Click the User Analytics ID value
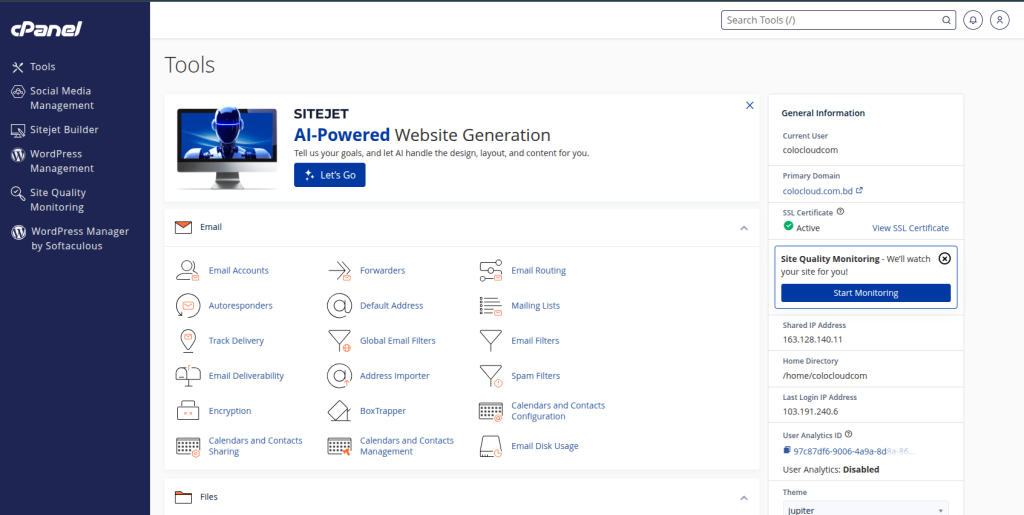Viewport: 1024px width, 515px height. tap(854, 451)
